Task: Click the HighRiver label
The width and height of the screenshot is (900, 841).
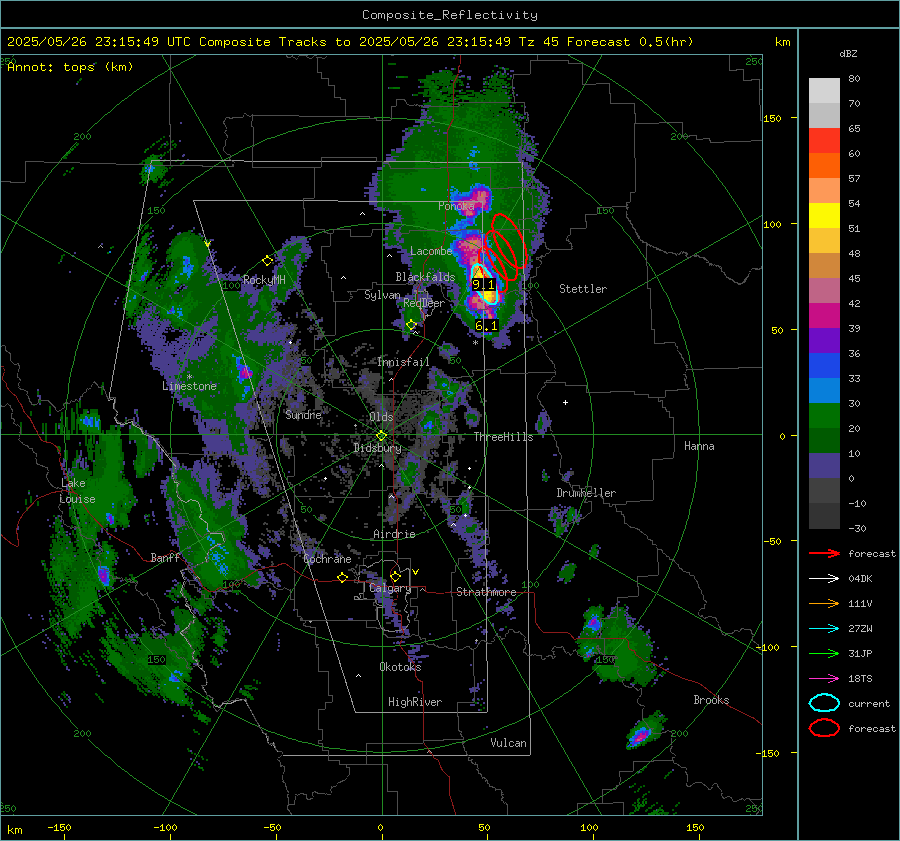Action: click(x=415, y=702)
